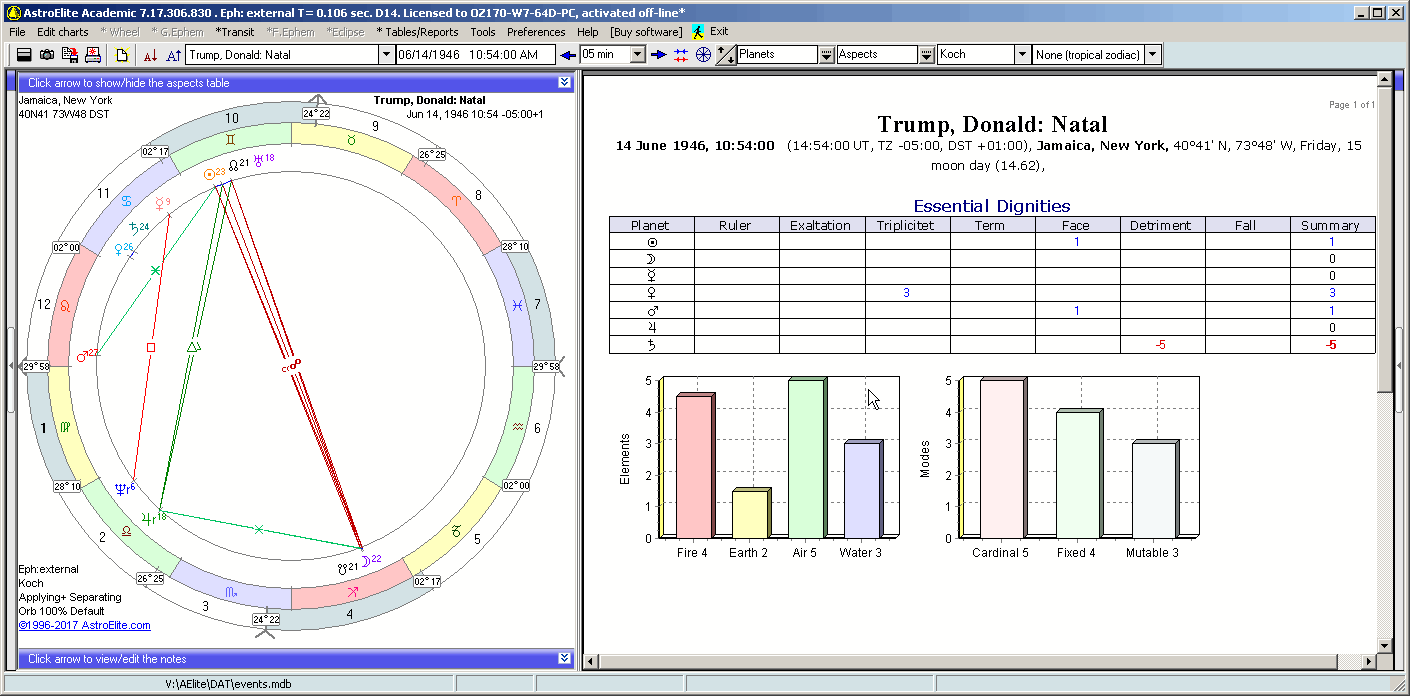
Task: Click the green Air bar in Elements chart
Action: click(806, 459)
